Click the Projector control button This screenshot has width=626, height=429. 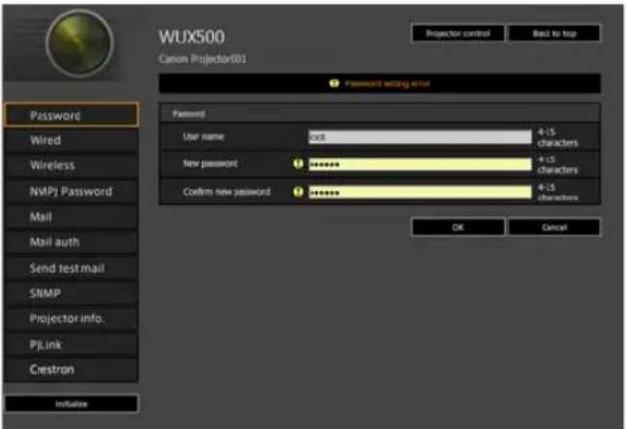(458, 34)
